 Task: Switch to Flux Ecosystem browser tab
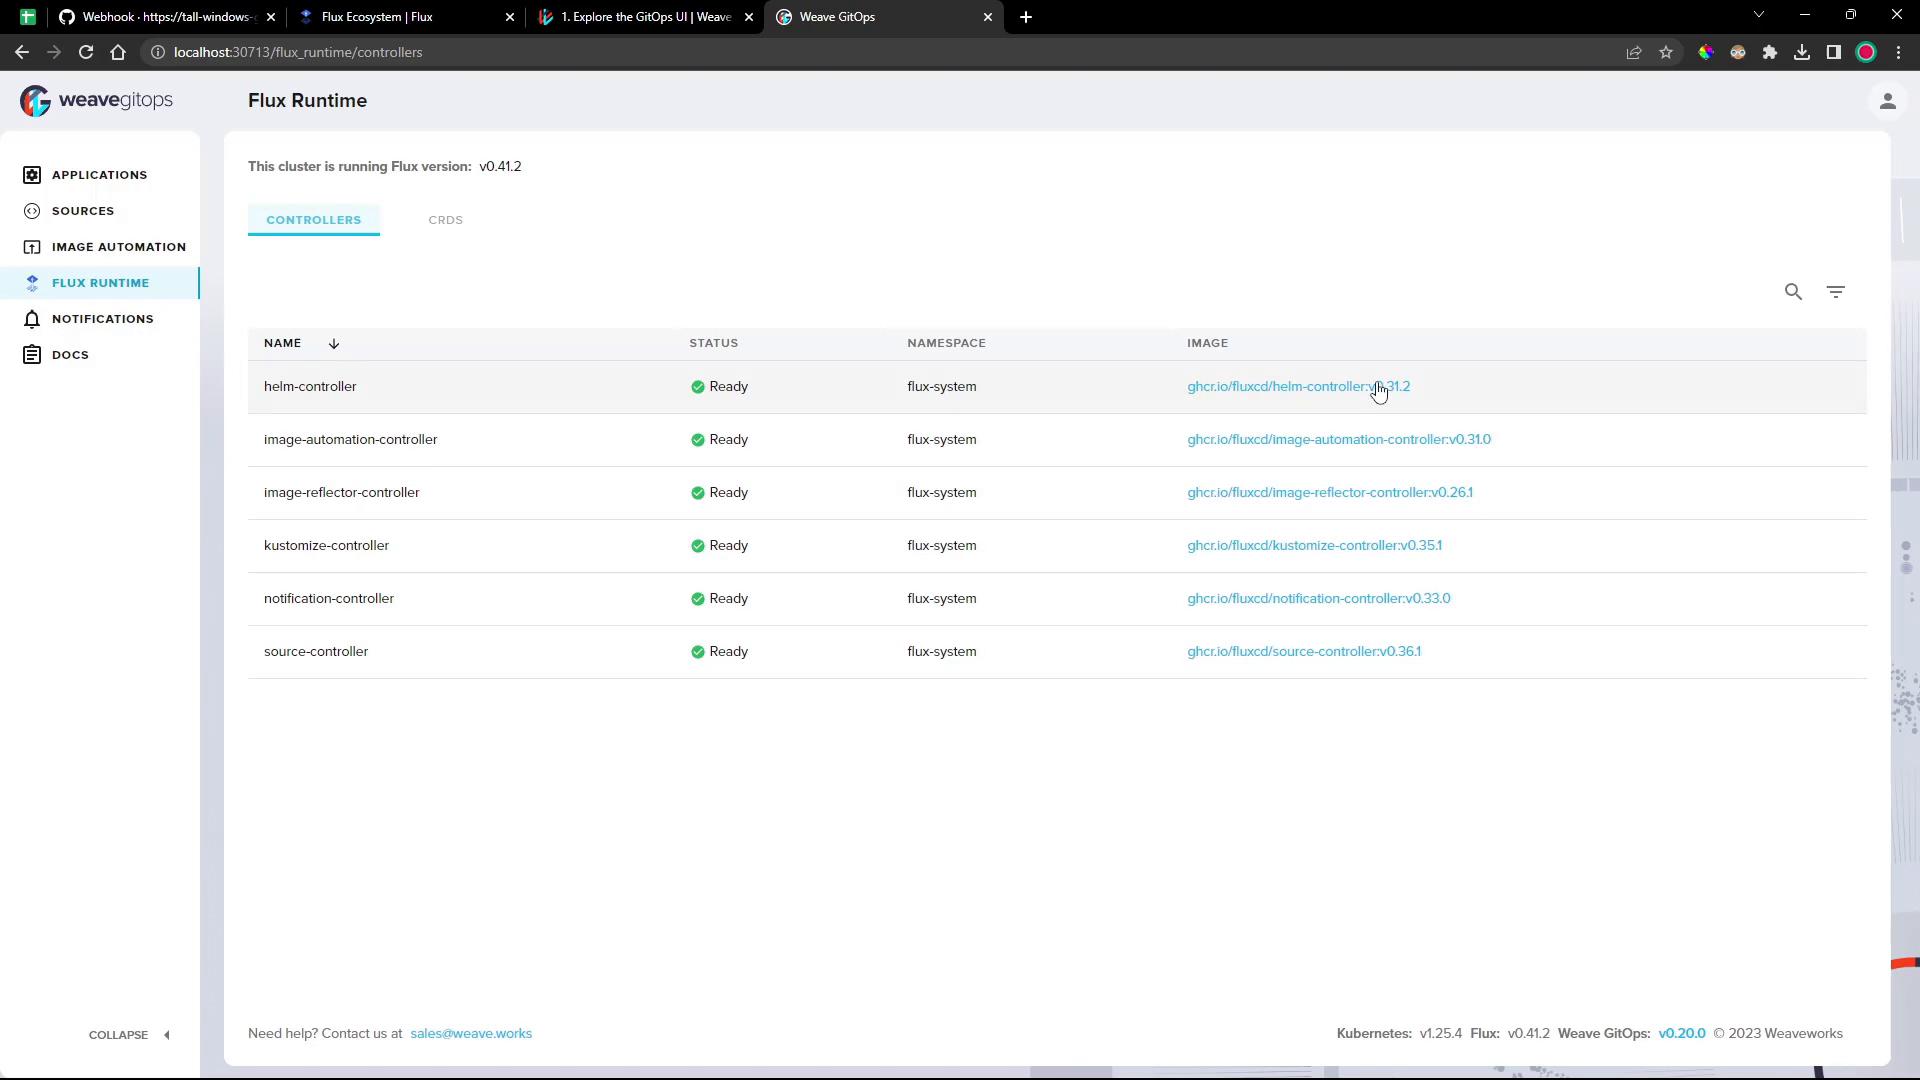(407, 17)
